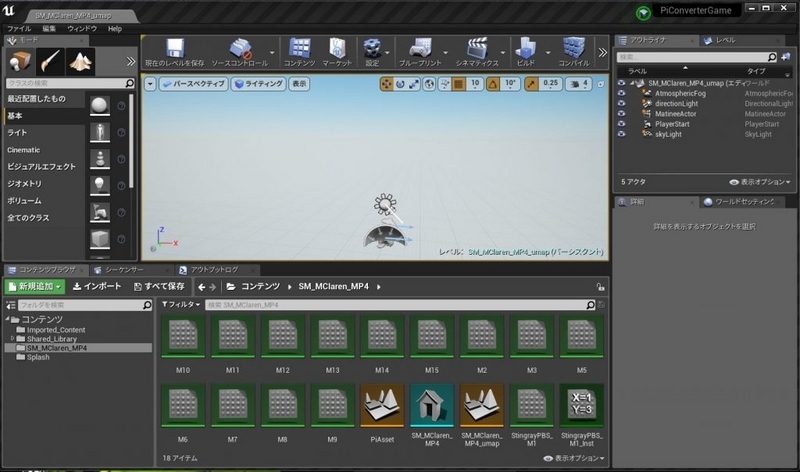Toggle visibility of MatineeActor
This screenshot has width=800, height=472.
(621, 114)
